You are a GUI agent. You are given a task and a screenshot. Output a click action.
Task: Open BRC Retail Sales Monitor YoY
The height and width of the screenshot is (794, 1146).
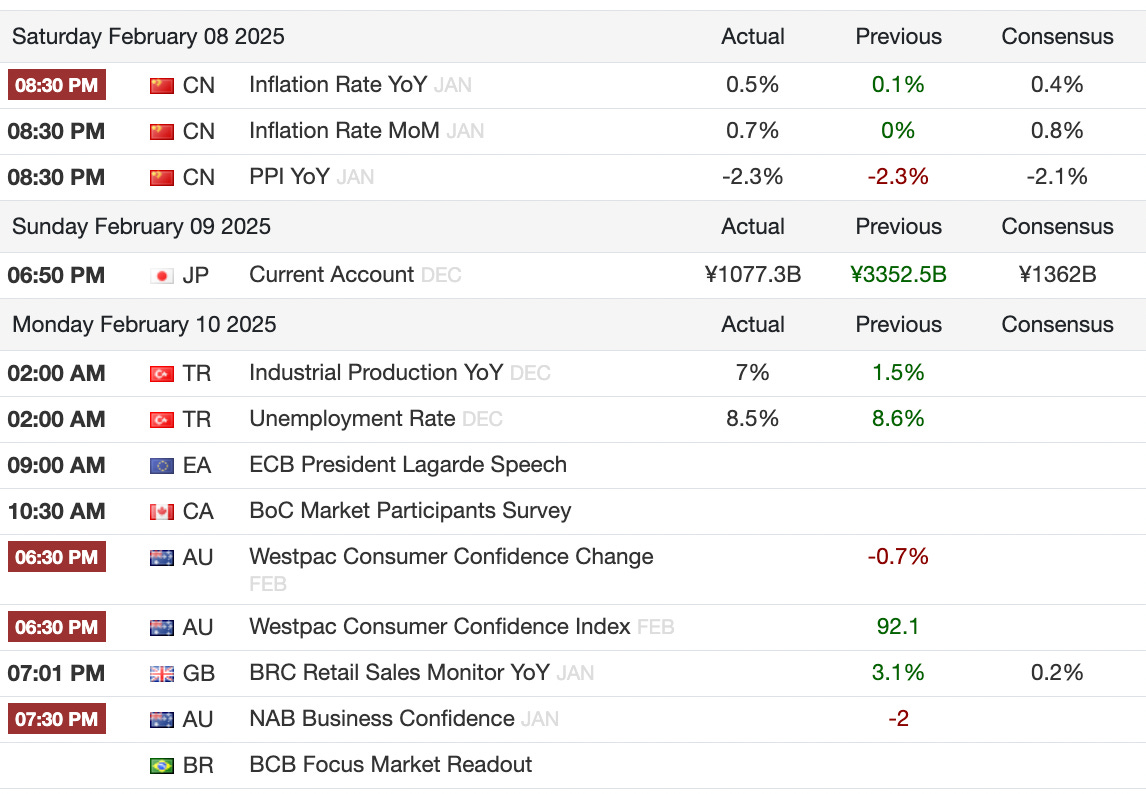click(x=399, y=673)
